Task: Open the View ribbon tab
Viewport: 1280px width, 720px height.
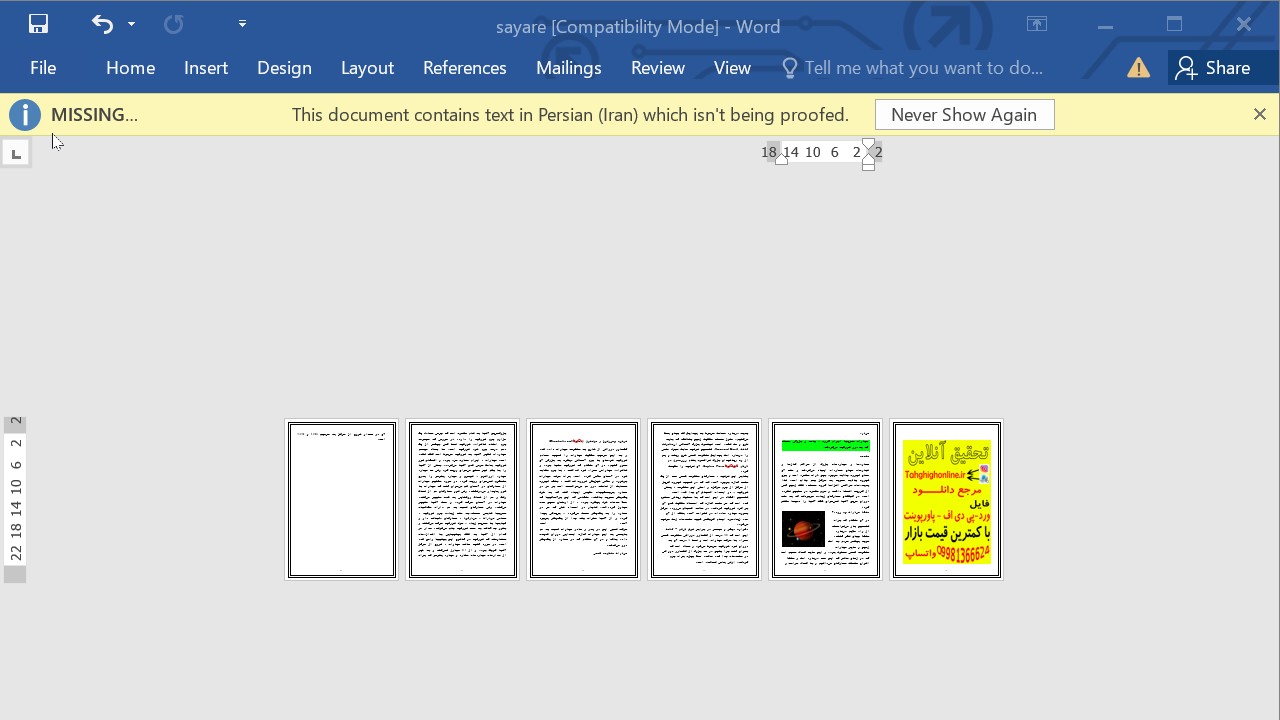Action: point(732,68)
